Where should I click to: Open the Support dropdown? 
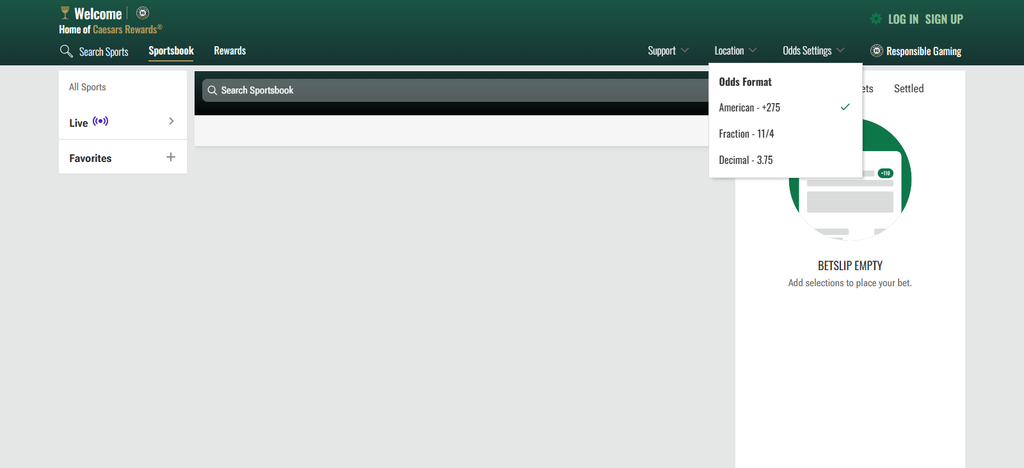[668, 51]
